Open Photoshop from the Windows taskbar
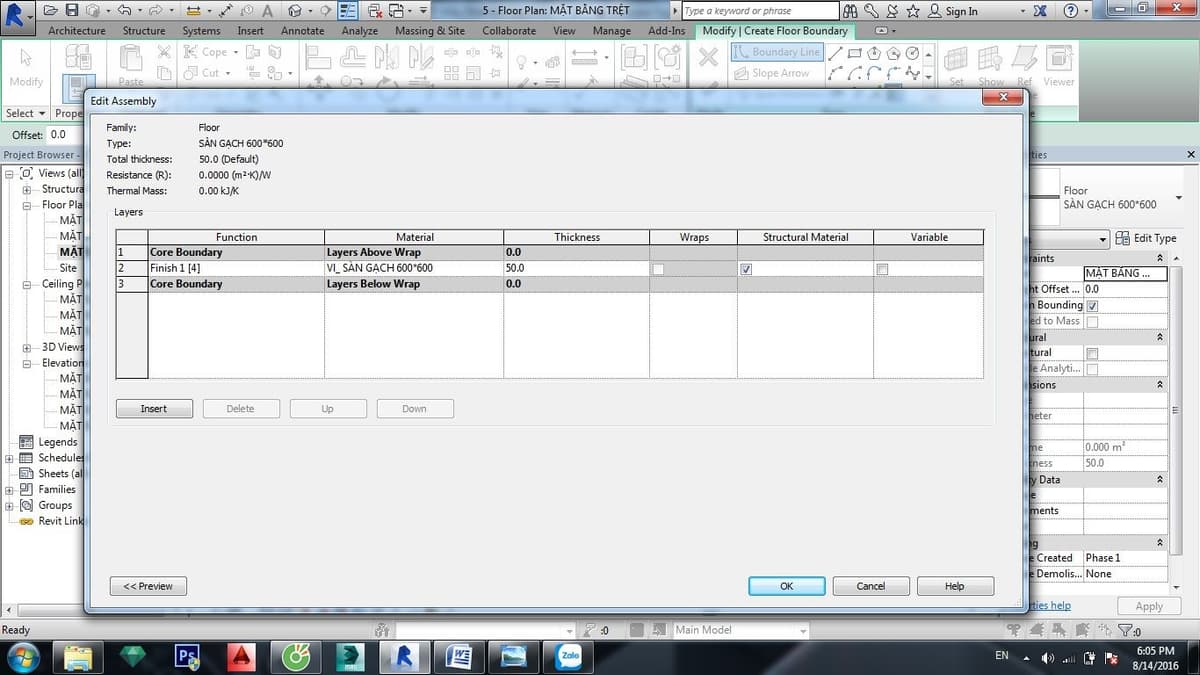The width and height of the screenshot is (1200, 675). [187, 656]
